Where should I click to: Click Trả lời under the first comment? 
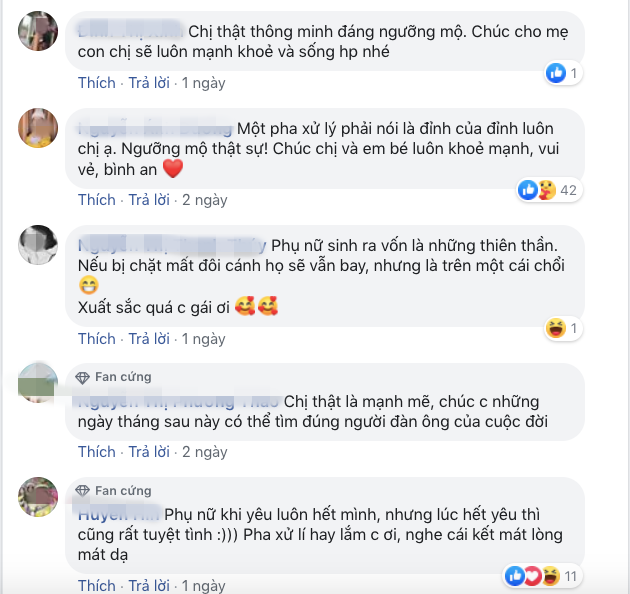pos(149,83)
